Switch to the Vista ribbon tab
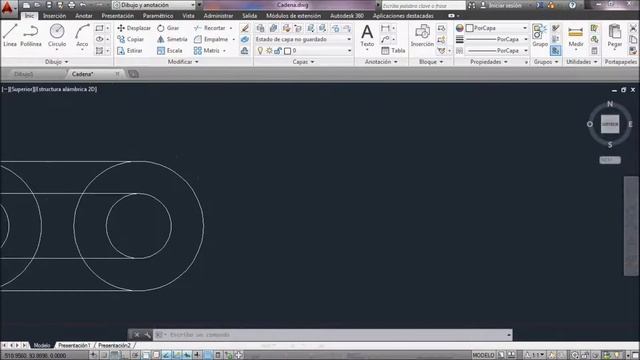The width and height of the screenshot is (640, 360). (188, 16)
